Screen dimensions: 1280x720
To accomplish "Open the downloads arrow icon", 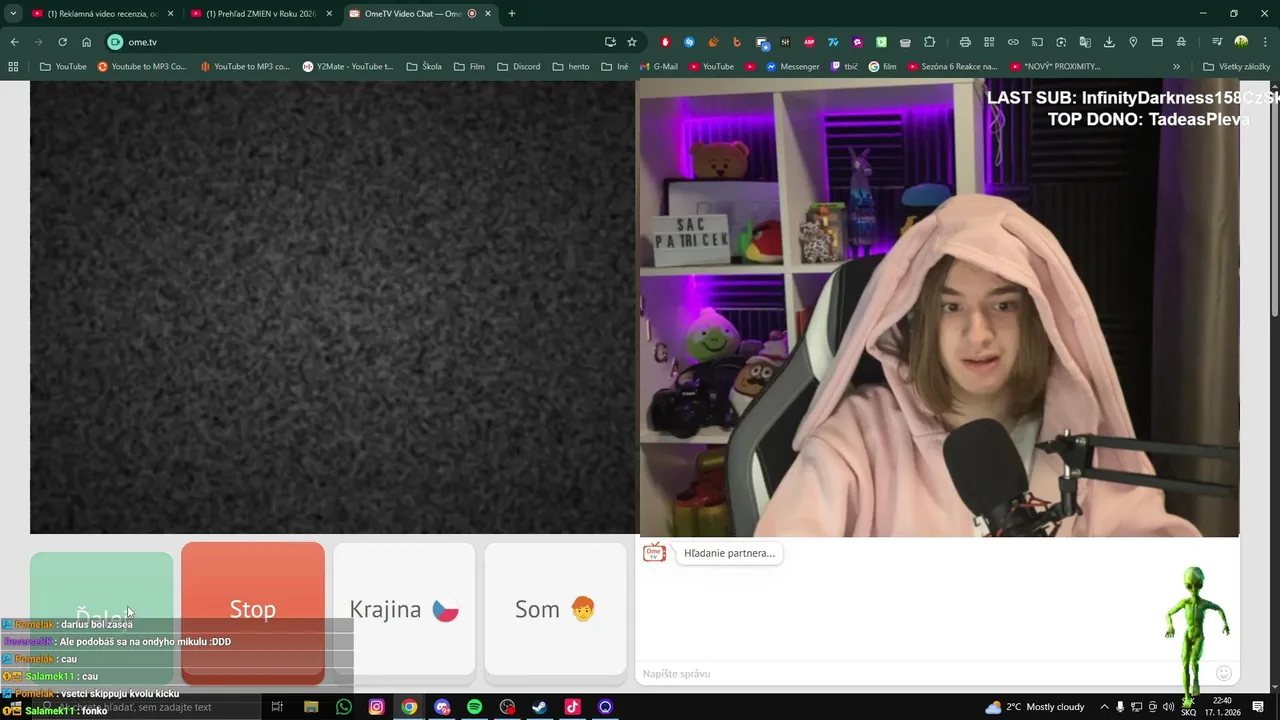I will (1109, 42).
